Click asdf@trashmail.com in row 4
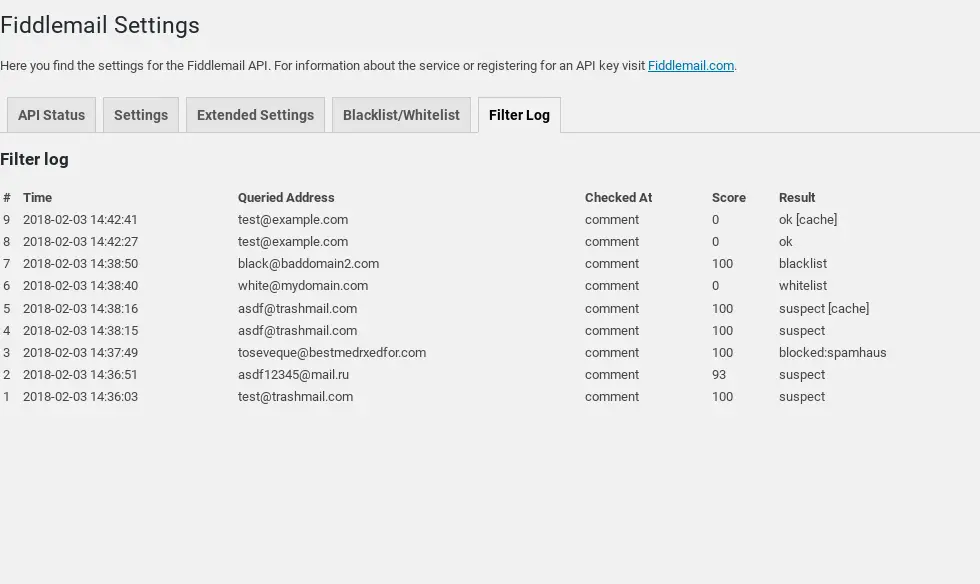This screenshot has width=980, height=584. [x=298, y=330]
